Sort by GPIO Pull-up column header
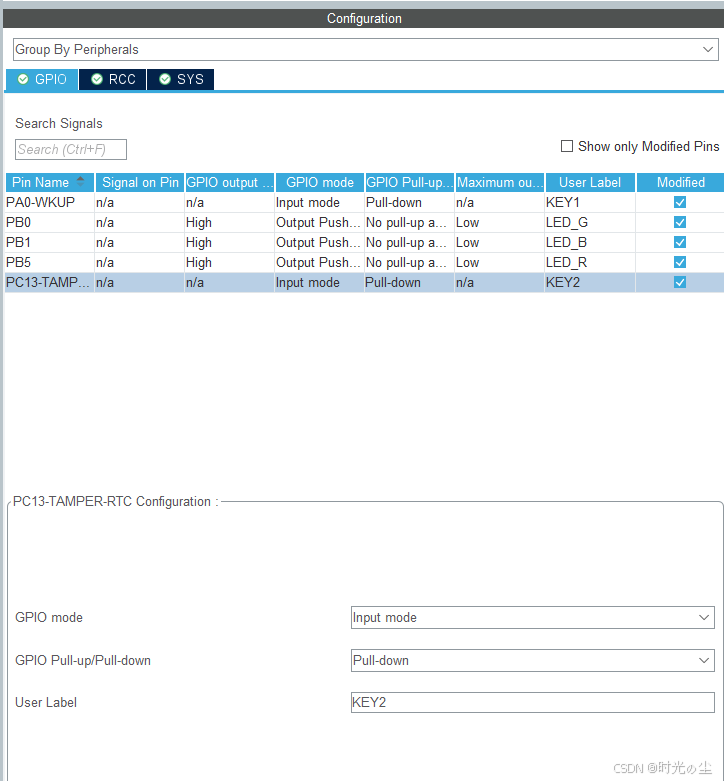The width and height of the screenshot is (724, 781). (x=410, y=182)
